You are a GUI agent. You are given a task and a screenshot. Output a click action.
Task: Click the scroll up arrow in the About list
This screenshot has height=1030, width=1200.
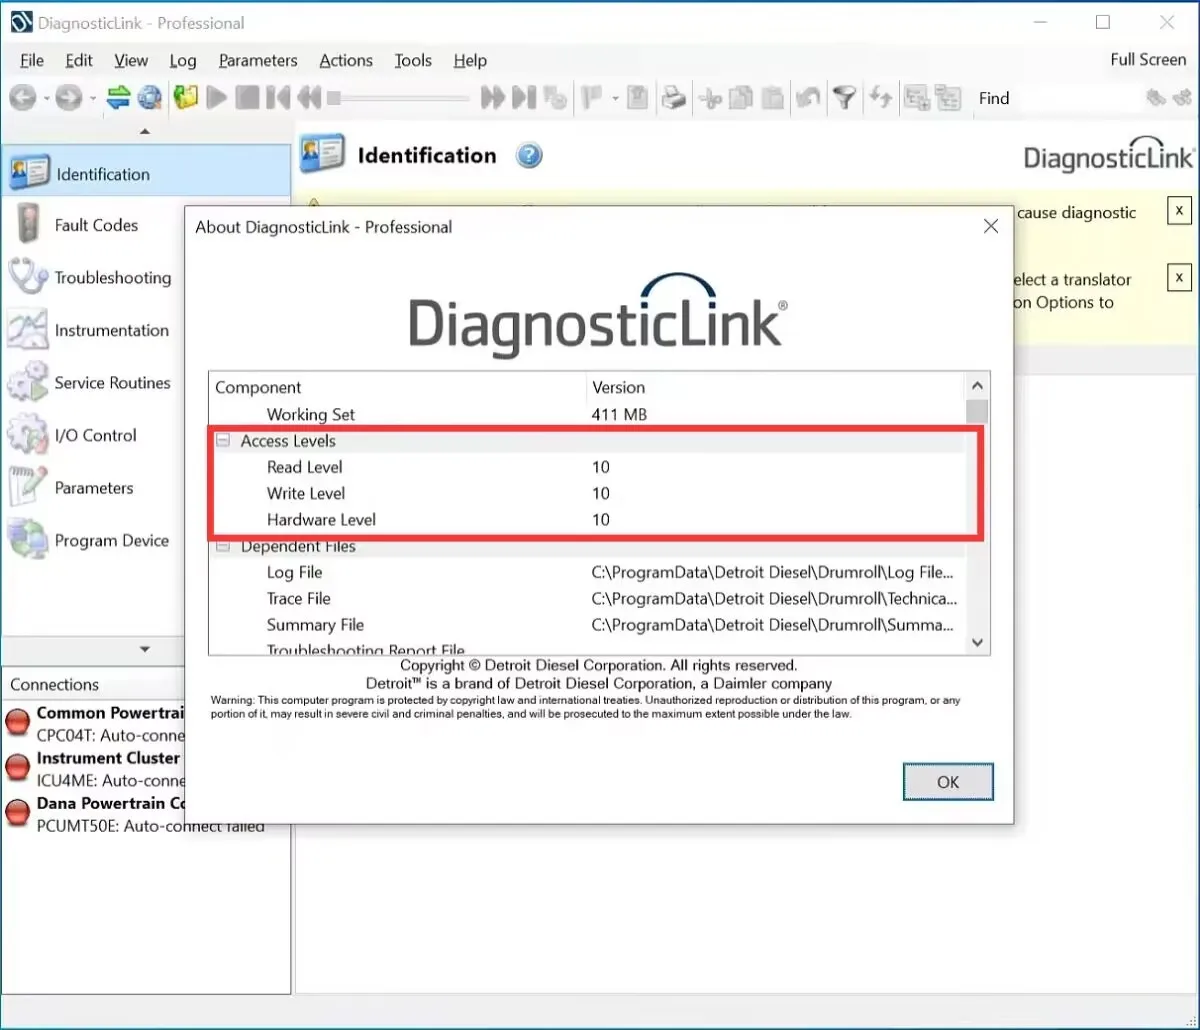pyautogui.click(x=977, y=386)
